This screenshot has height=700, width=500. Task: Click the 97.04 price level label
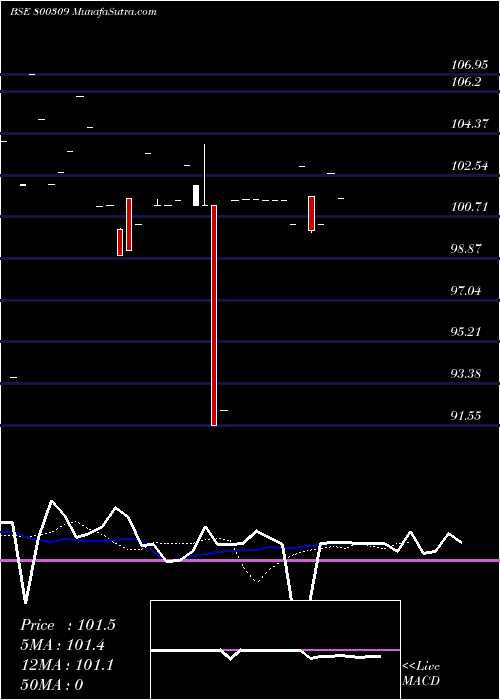467,291
